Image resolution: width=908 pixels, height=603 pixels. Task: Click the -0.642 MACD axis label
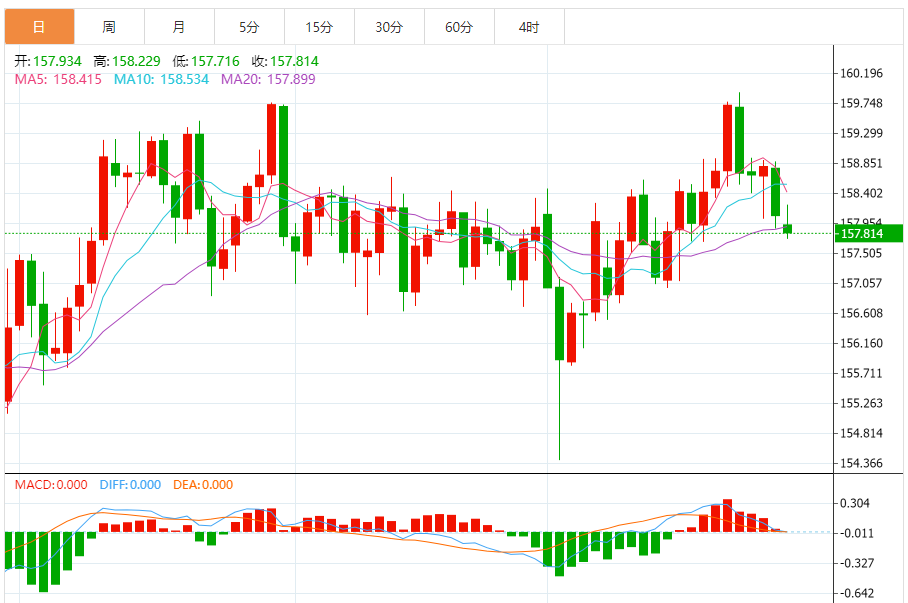pos(856,594)
